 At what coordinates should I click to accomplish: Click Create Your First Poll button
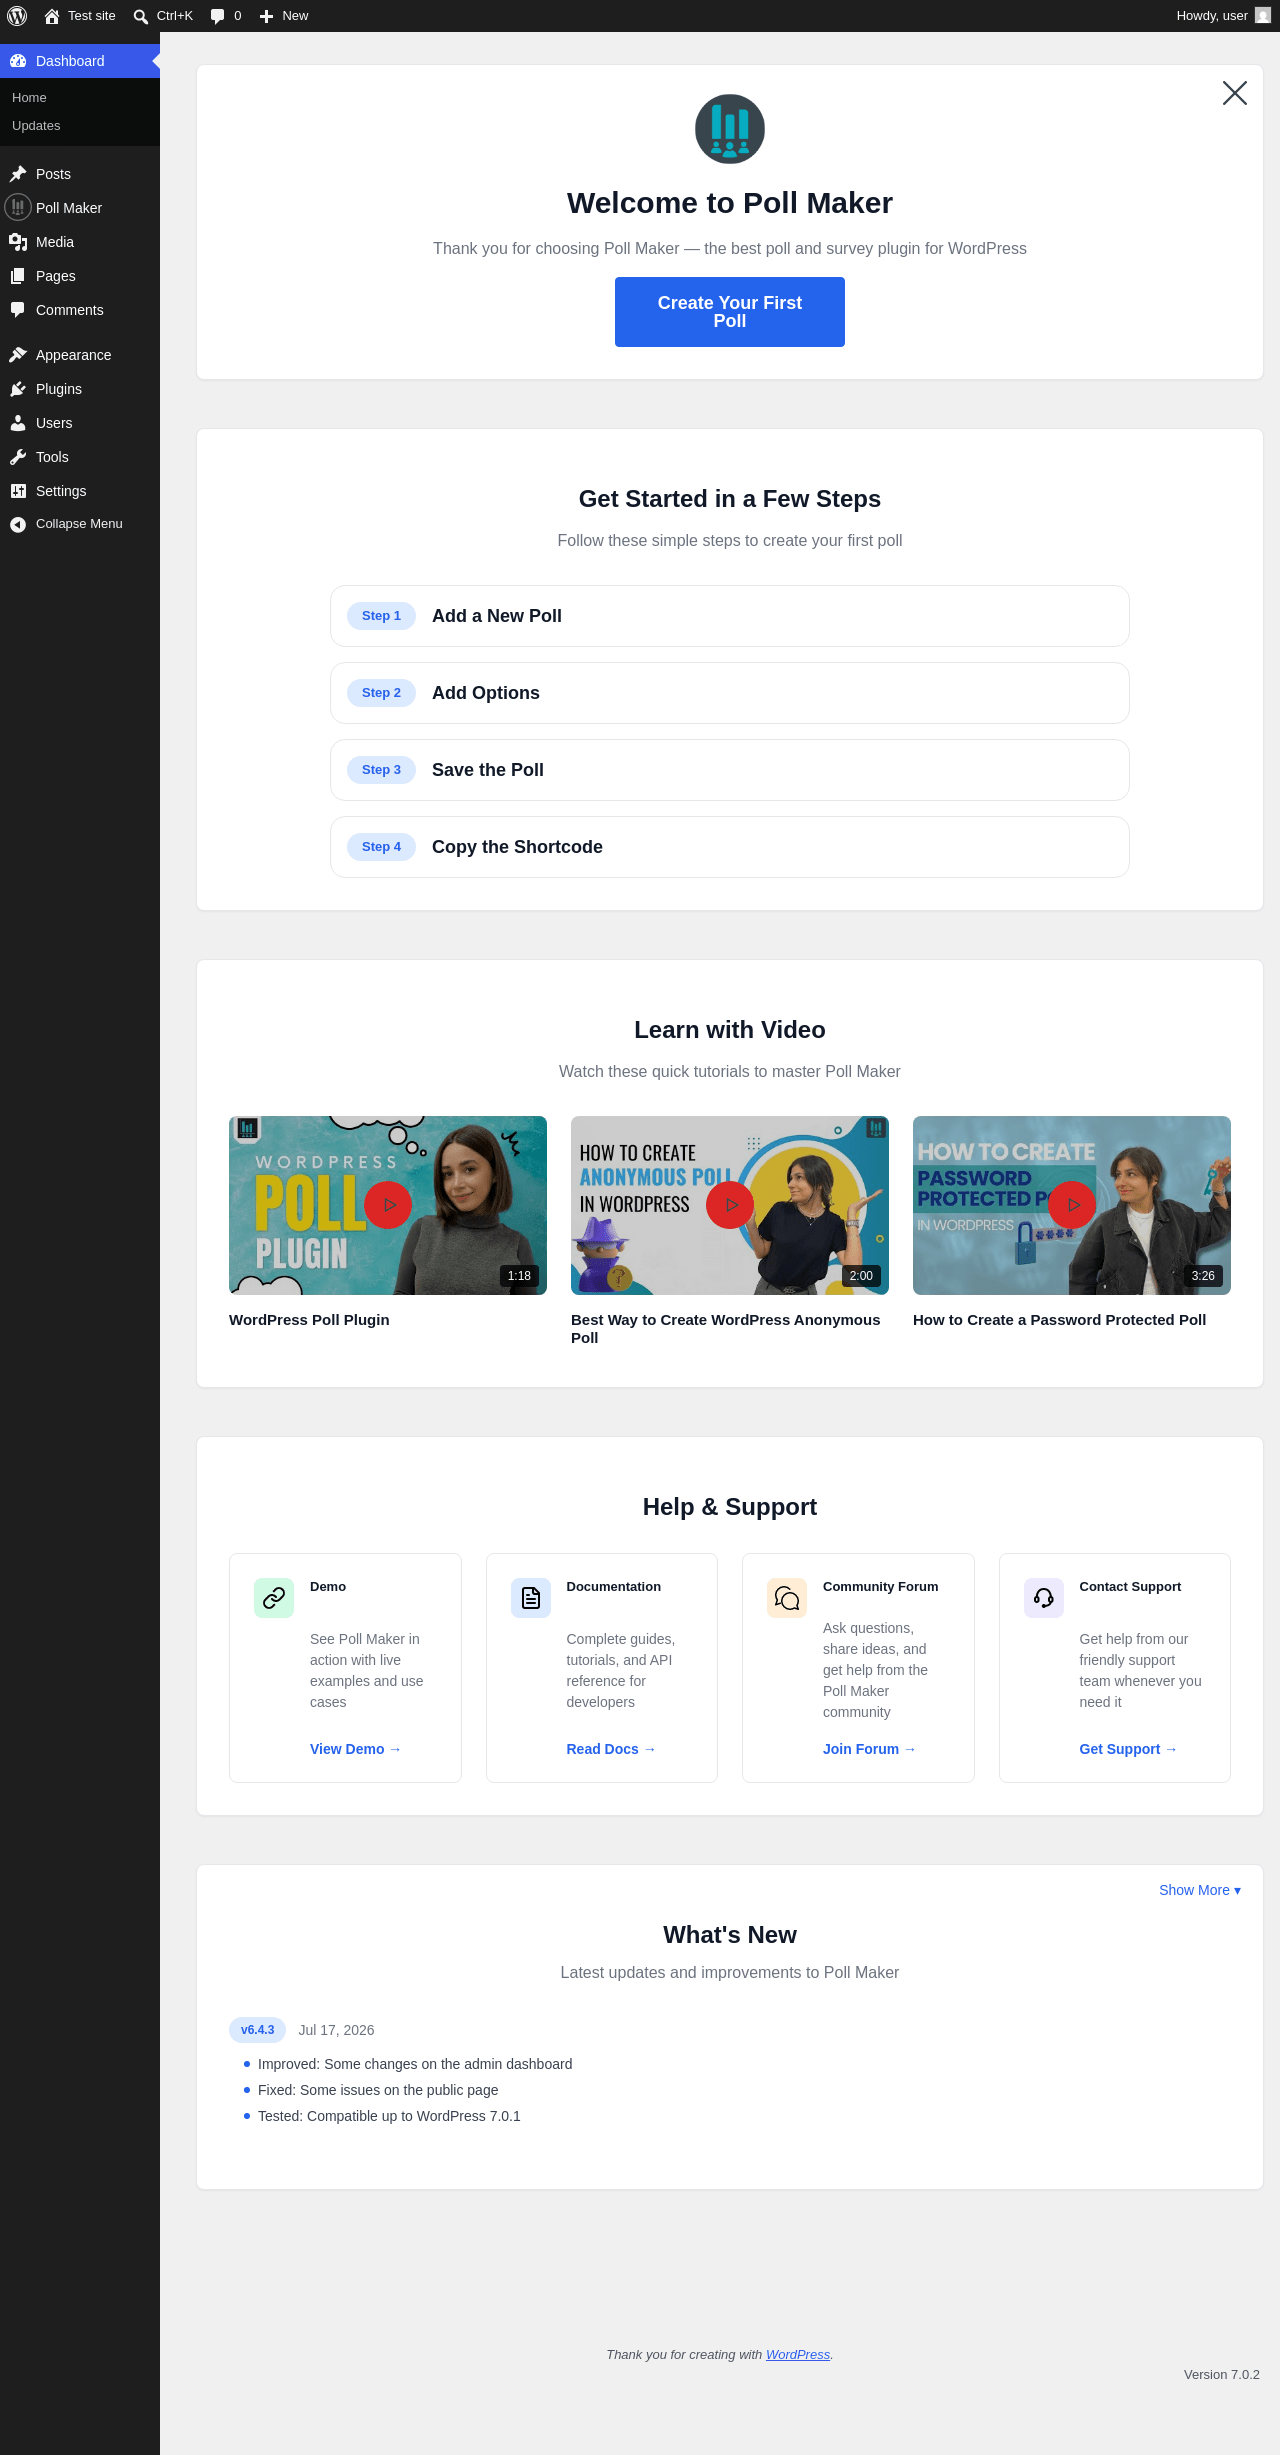click(x=730, y=312)
